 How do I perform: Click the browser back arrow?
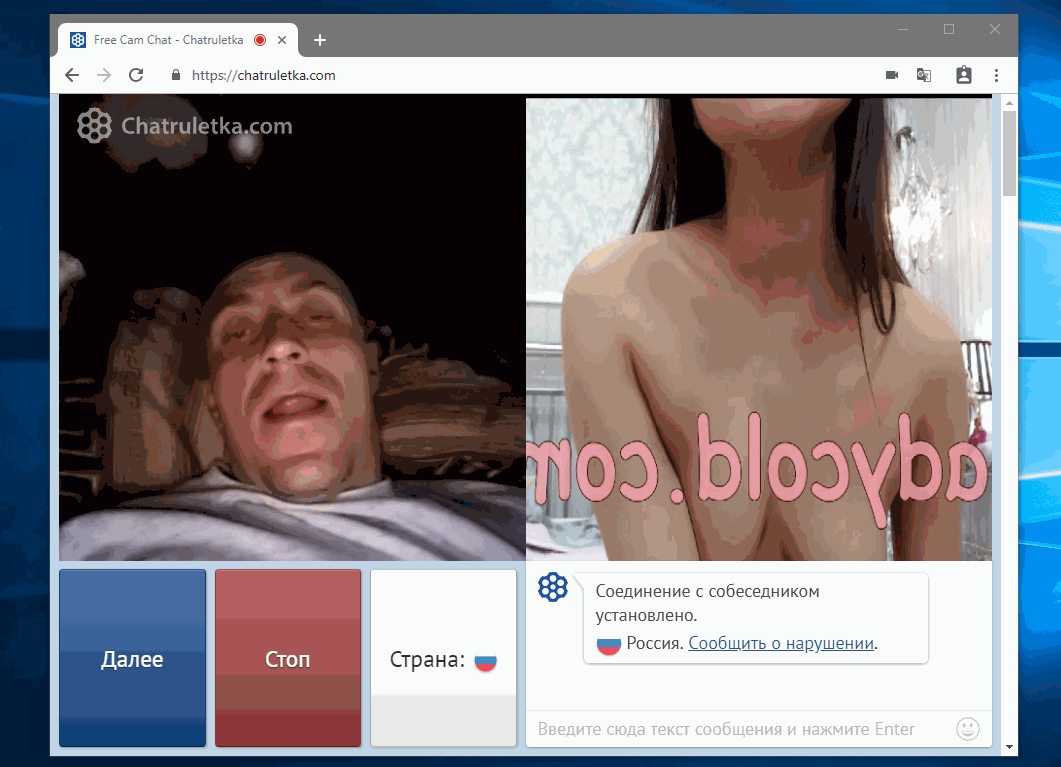coord(72,75)
